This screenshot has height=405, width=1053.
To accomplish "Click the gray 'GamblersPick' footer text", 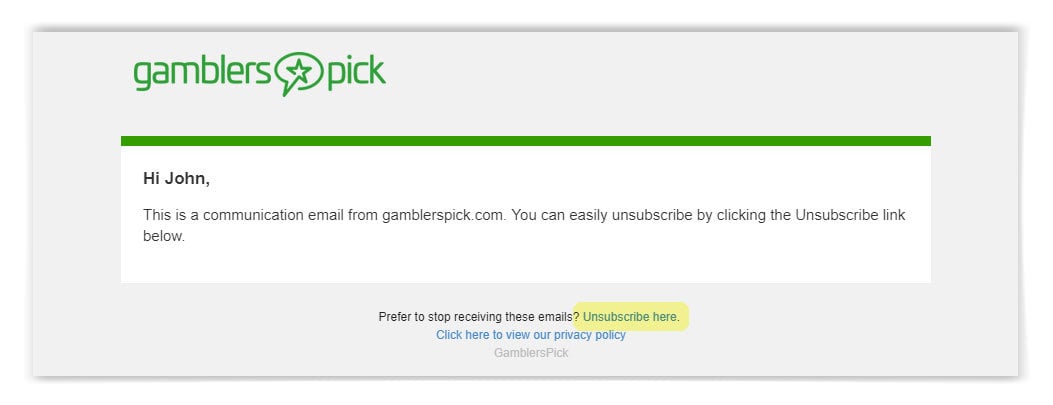I will [x=531, y=353].
